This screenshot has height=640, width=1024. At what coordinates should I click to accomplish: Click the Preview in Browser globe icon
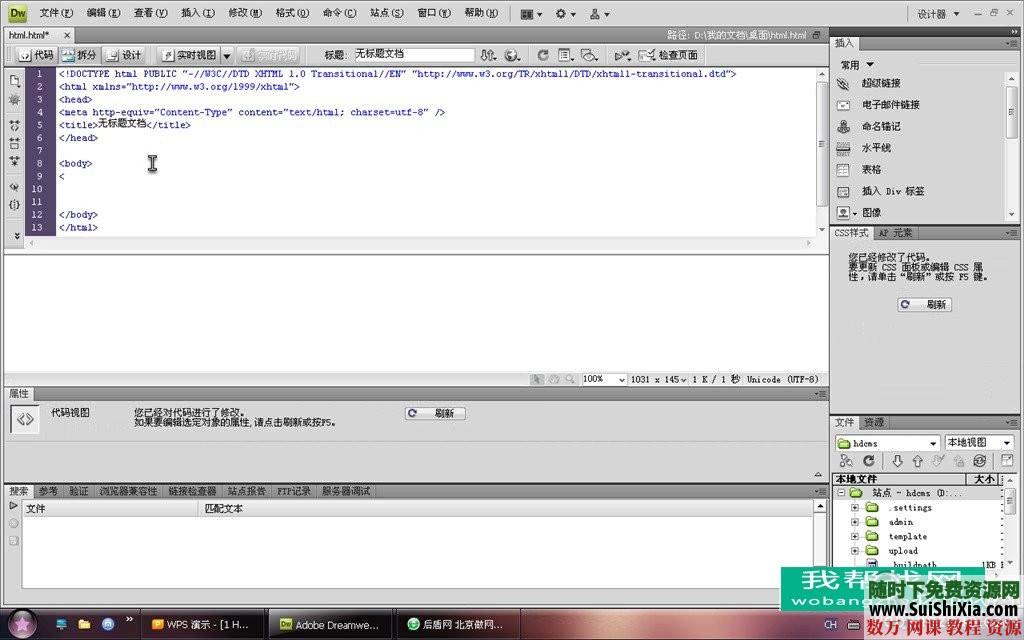tap(513, 55)
